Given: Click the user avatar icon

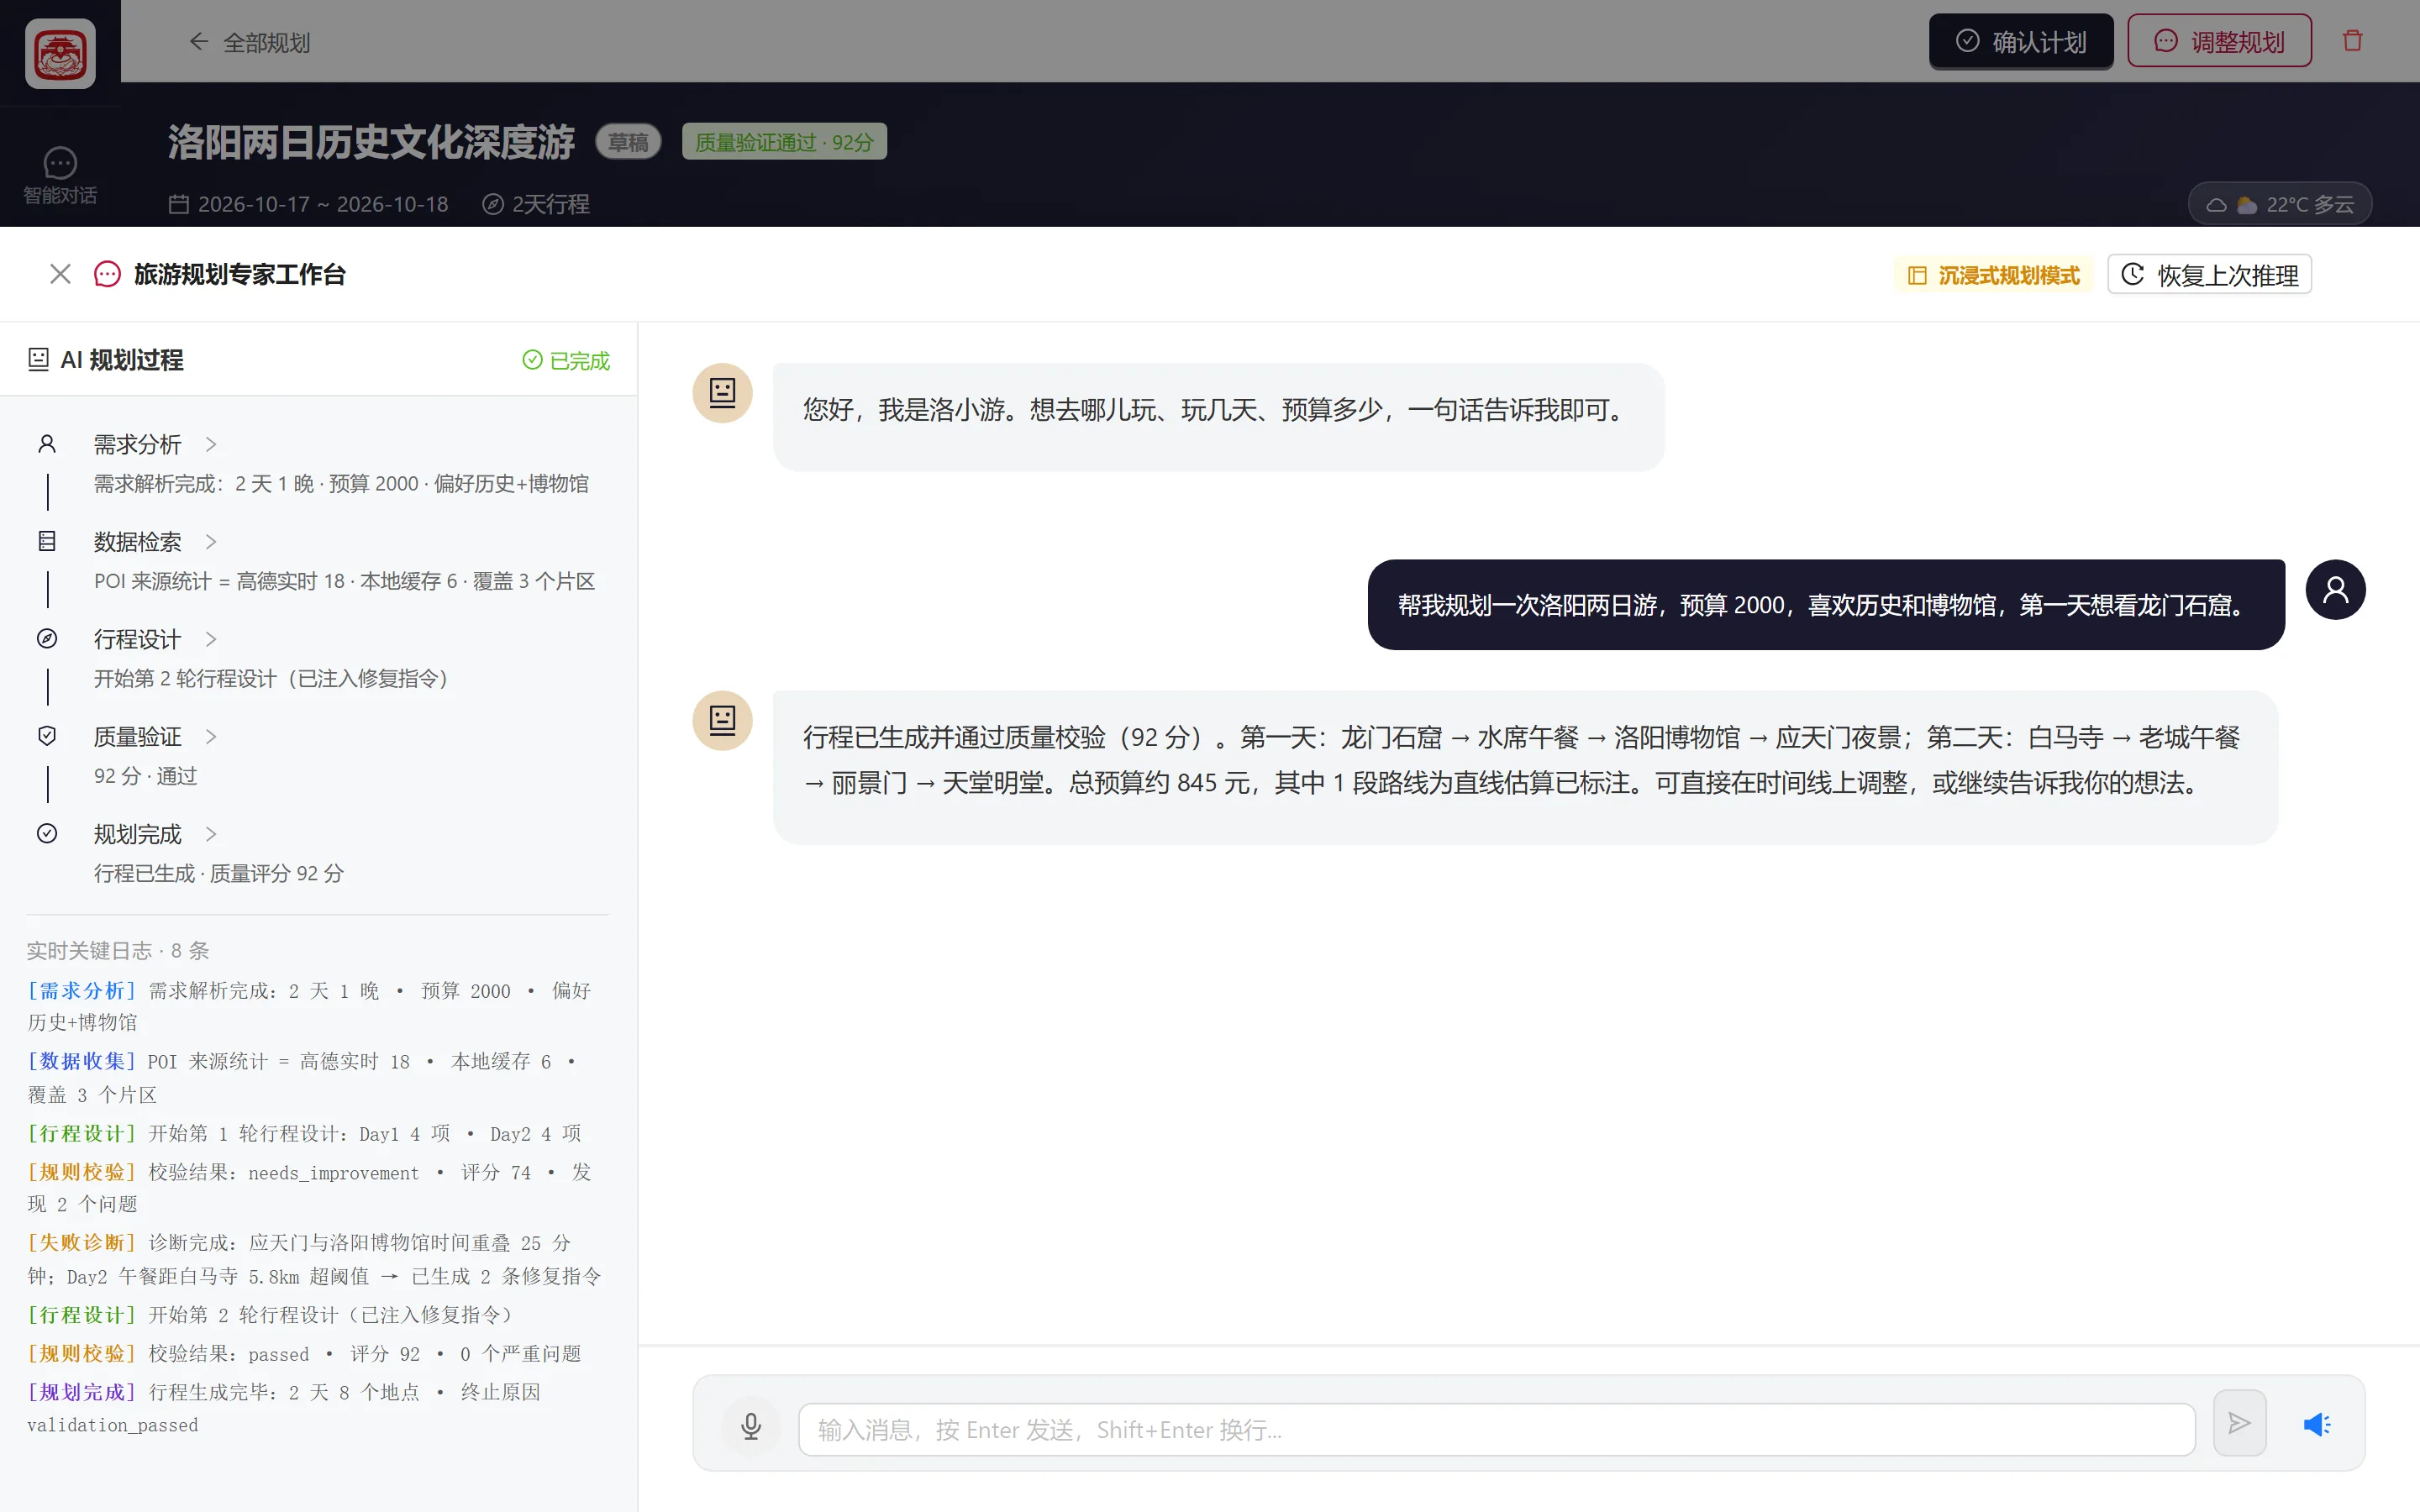Looking at the screenshot, I should [x=2335, y=589].
